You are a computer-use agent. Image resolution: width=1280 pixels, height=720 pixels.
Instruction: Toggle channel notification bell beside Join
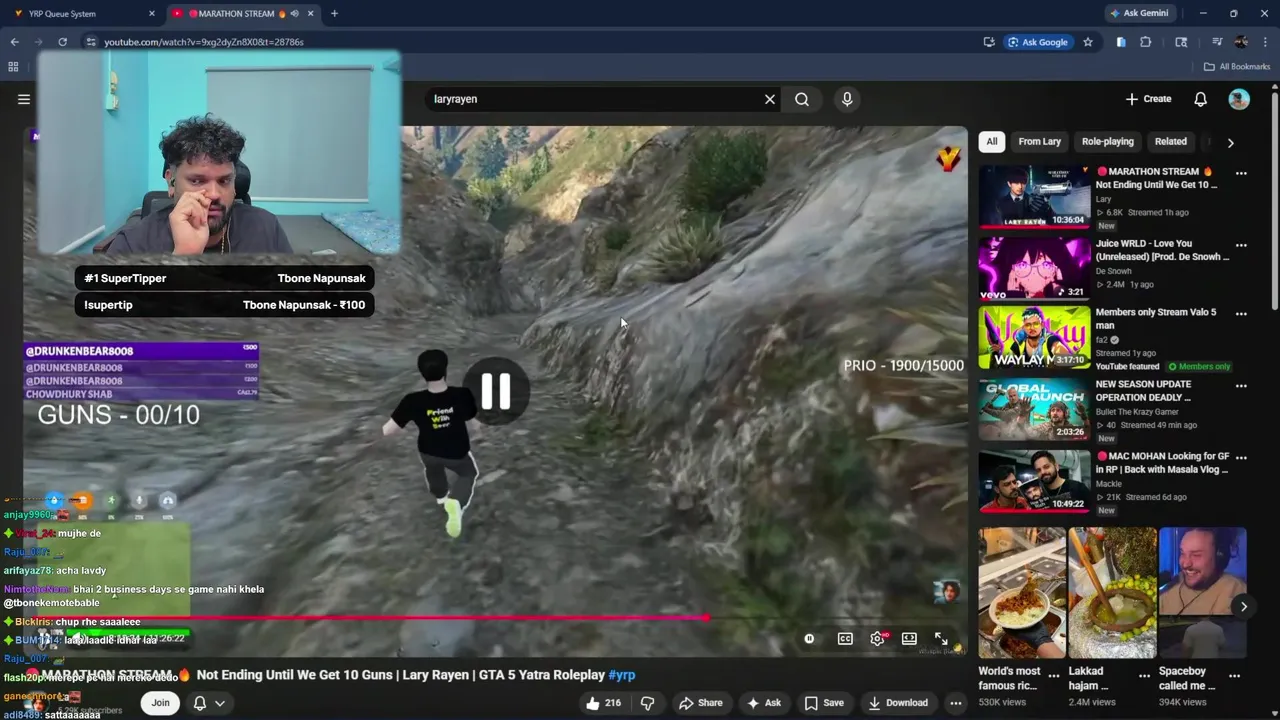(x=199, y=703)
